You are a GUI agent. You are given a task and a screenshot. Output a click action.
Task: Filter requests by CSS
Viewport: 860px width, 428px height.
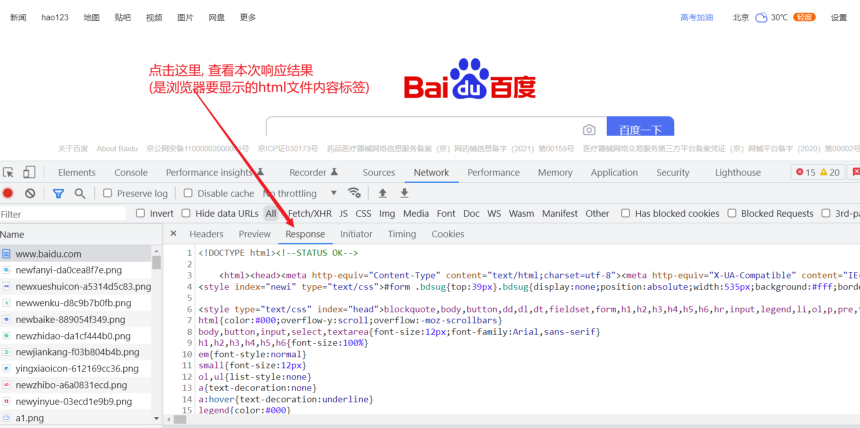(x=363, y=213)
